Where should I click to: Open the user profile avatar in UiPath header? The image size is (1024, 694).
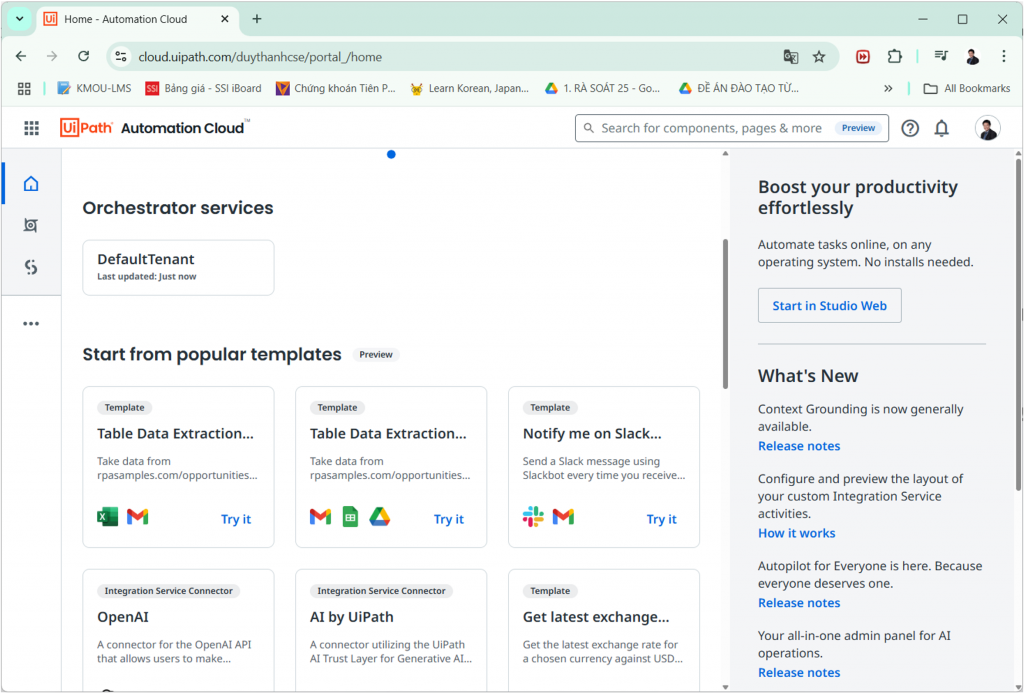pyautogui.click(x=987, y=128)
